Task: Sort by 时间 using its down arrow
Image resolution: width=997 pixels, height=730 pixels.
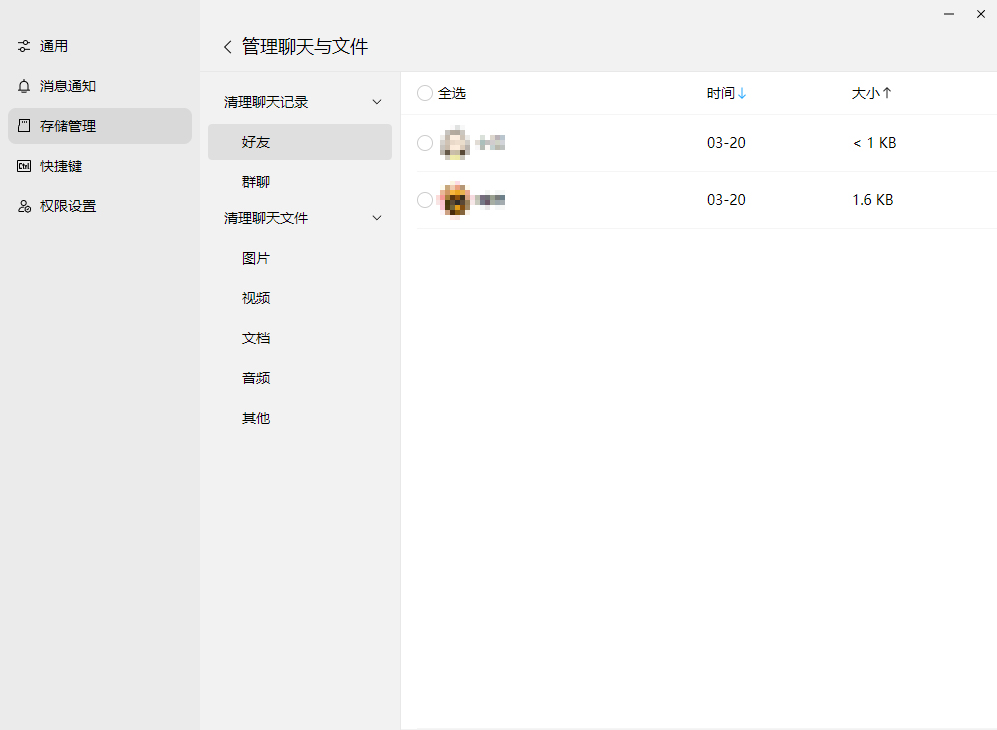Action: tap(741, 93)
